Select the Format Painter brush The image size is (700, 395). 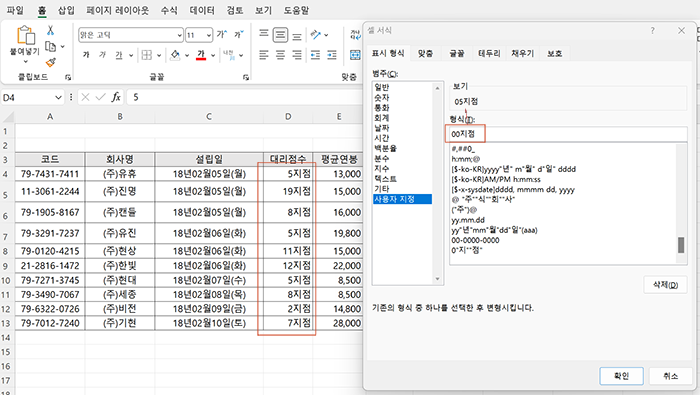51,62
